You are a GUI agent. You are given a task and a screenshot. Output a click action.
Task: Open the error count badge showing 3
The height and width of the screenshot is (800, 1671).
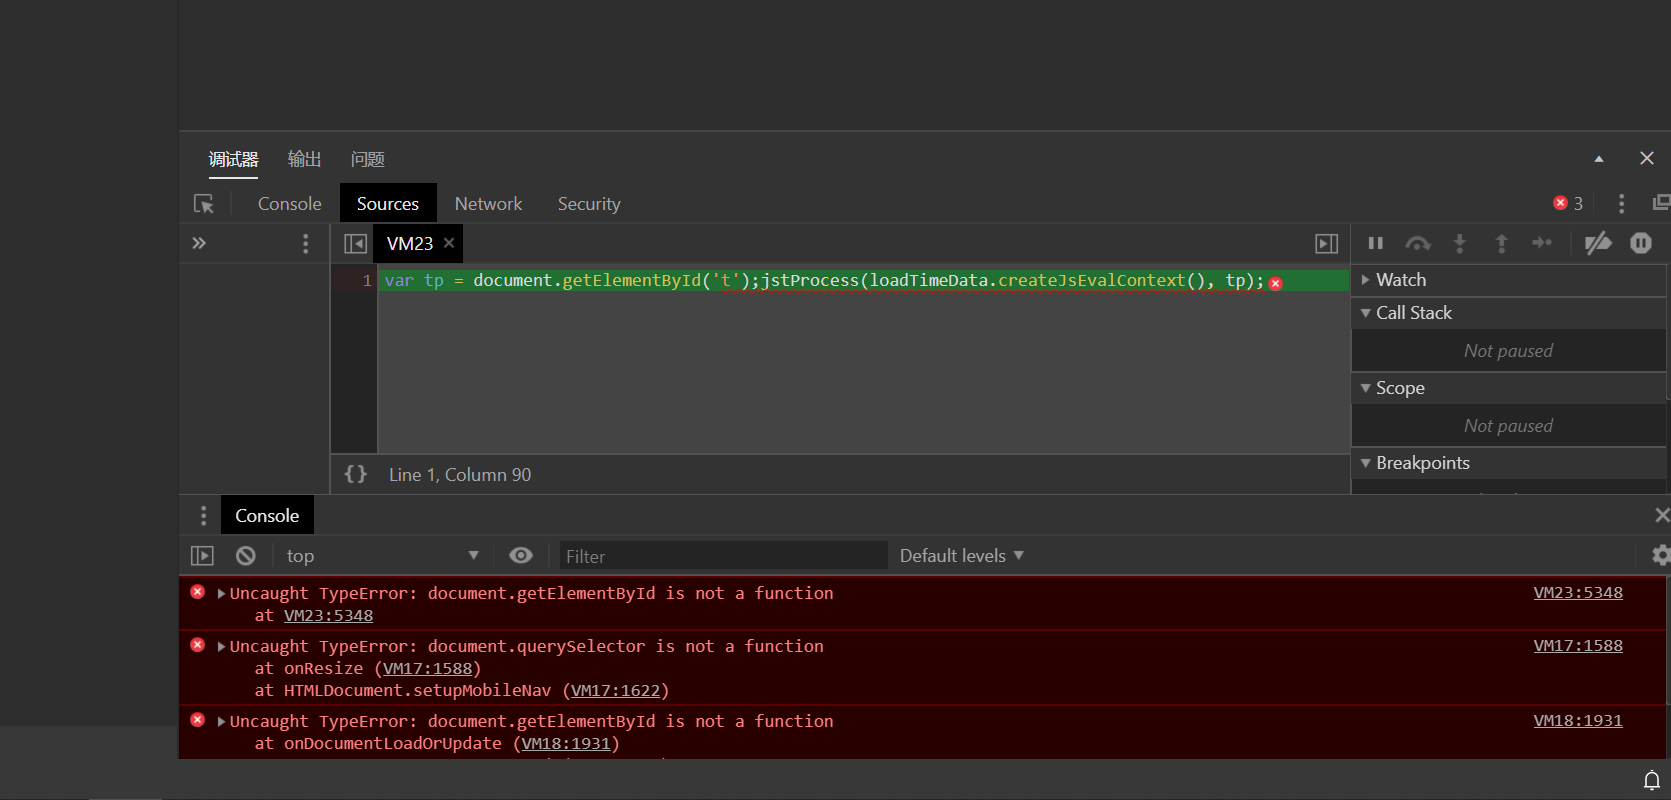click(x=1568, y=203)
